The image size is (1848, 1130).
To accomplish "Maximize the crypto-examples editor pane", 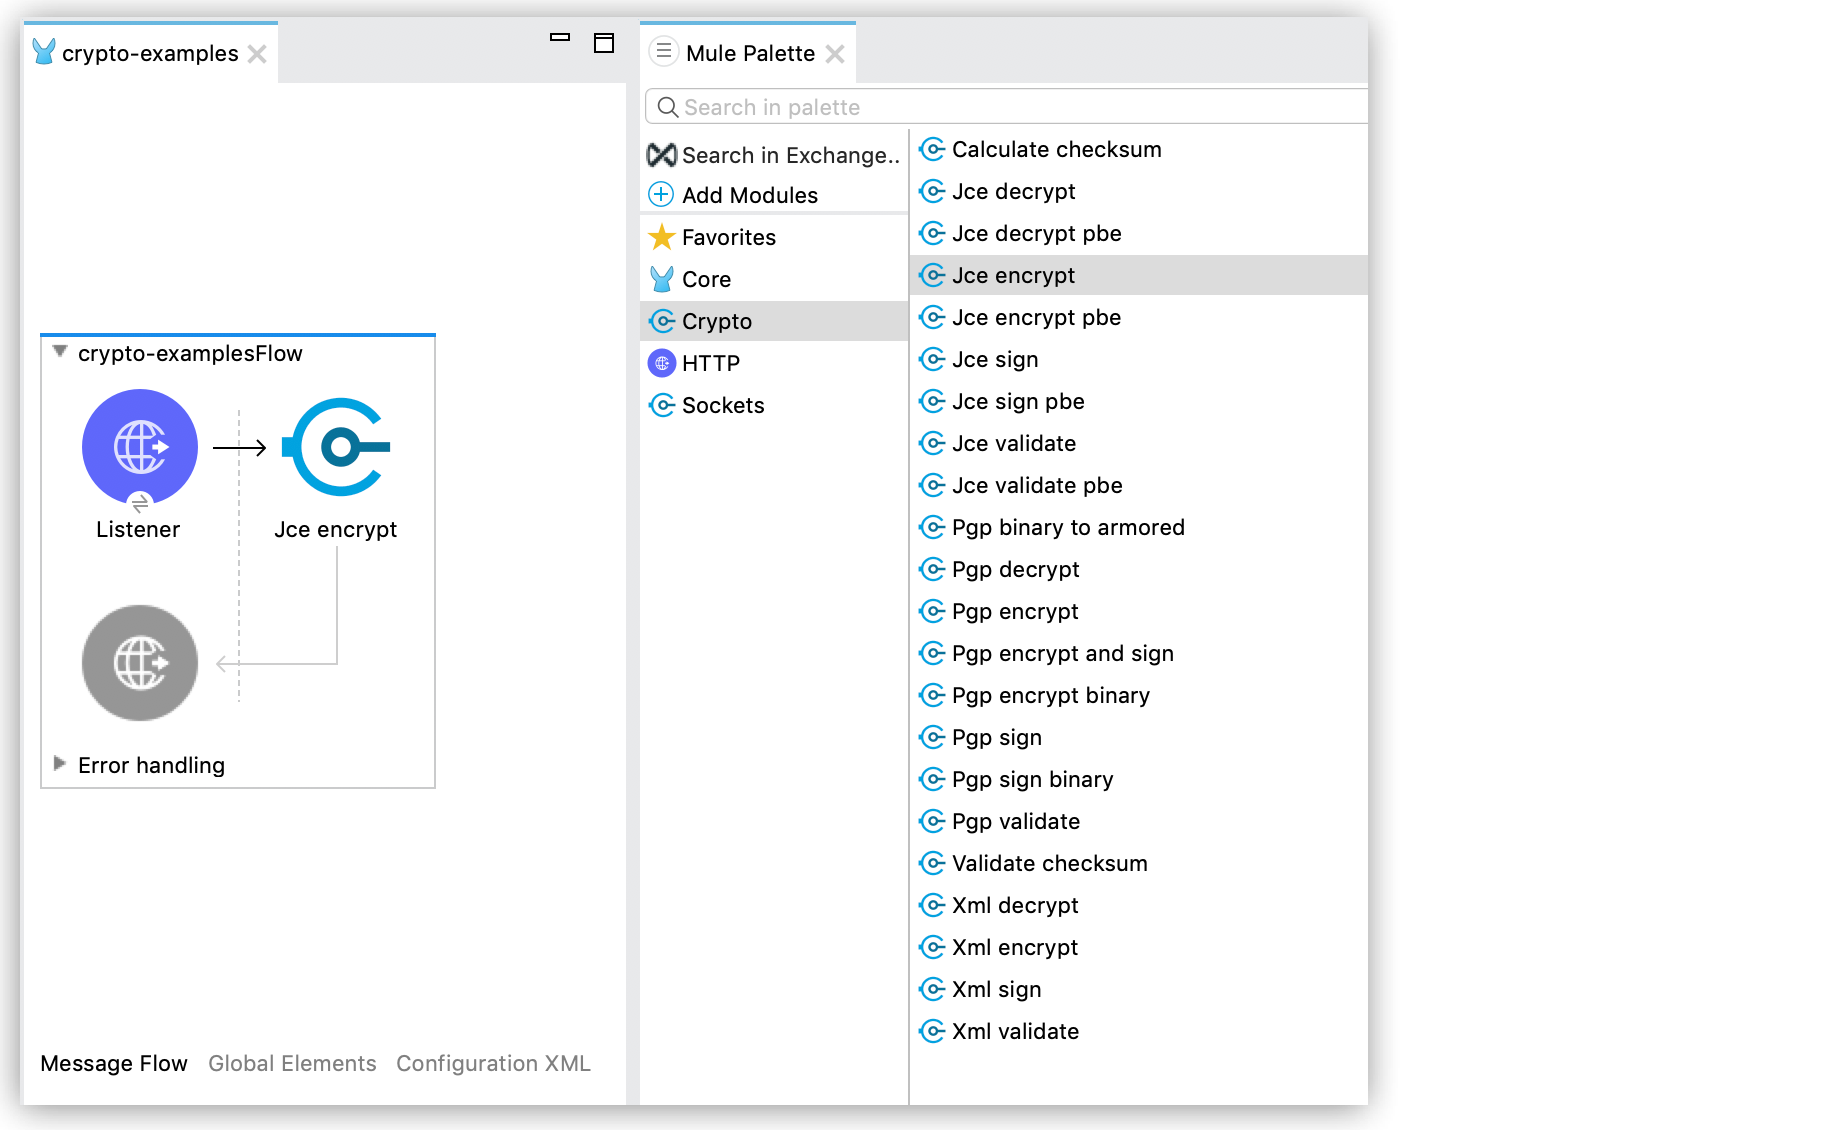I will [604, 43].
